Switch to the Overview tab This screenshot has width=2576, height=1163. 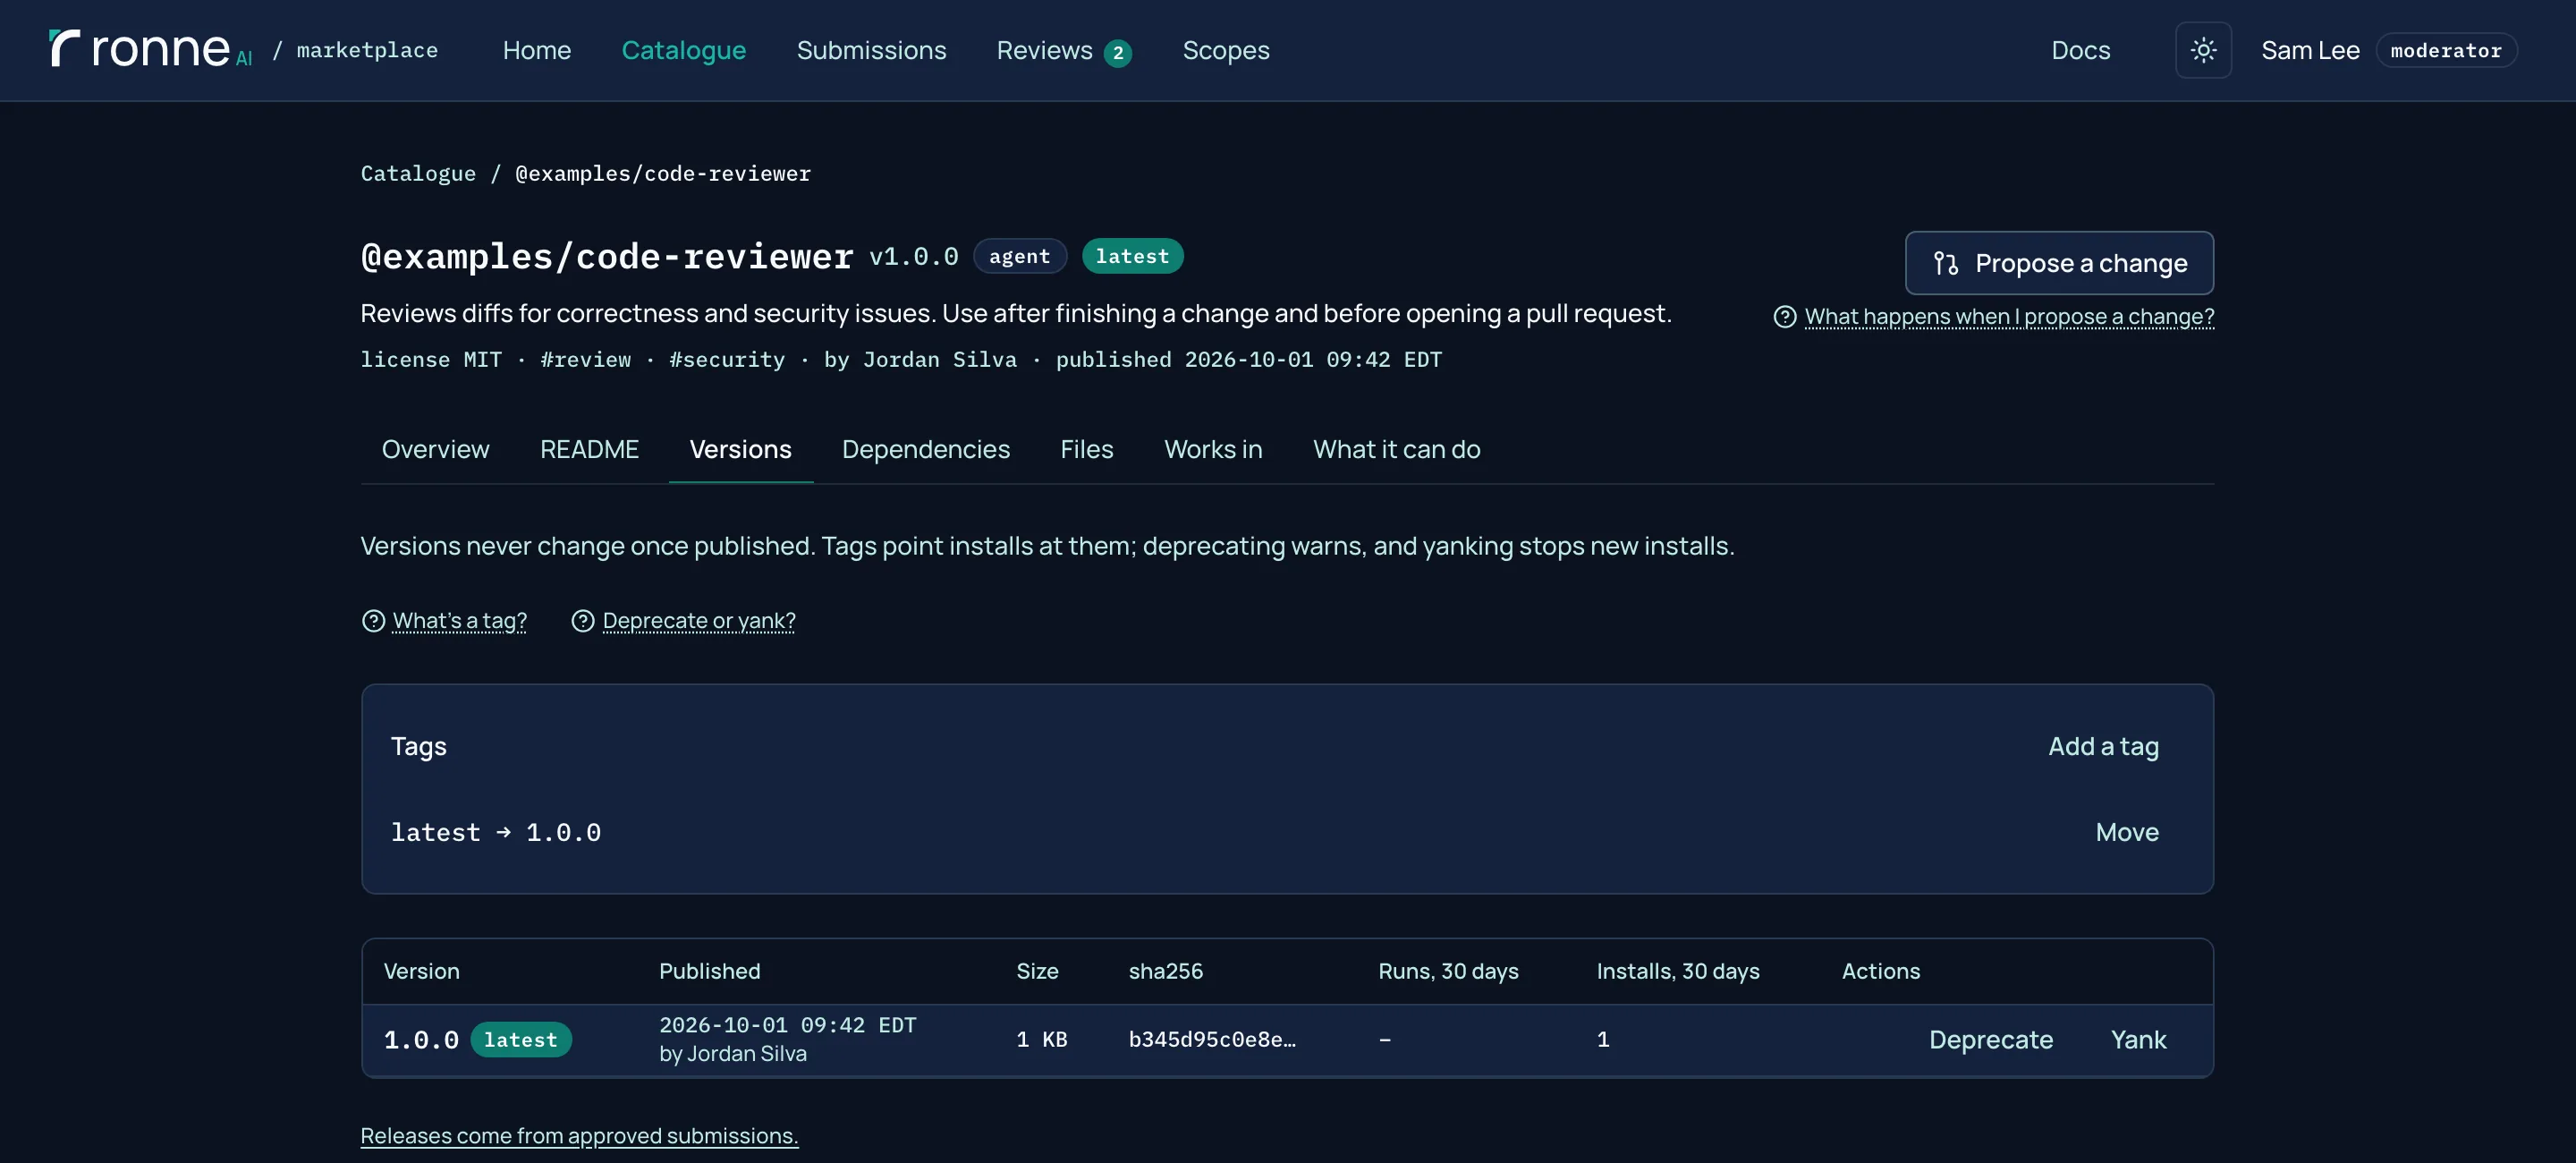435,449
